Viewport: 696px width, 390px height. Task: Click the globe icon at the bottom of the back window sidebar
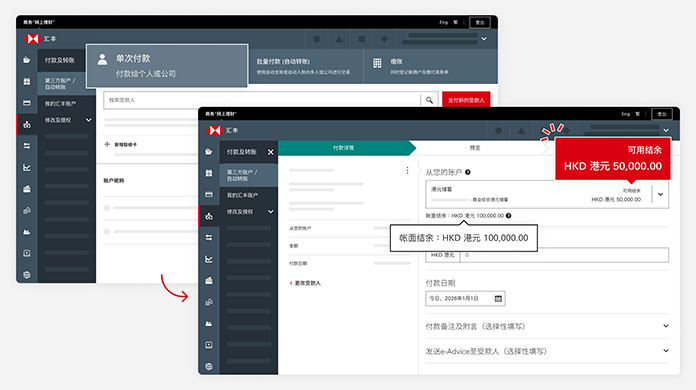(27, 275)
